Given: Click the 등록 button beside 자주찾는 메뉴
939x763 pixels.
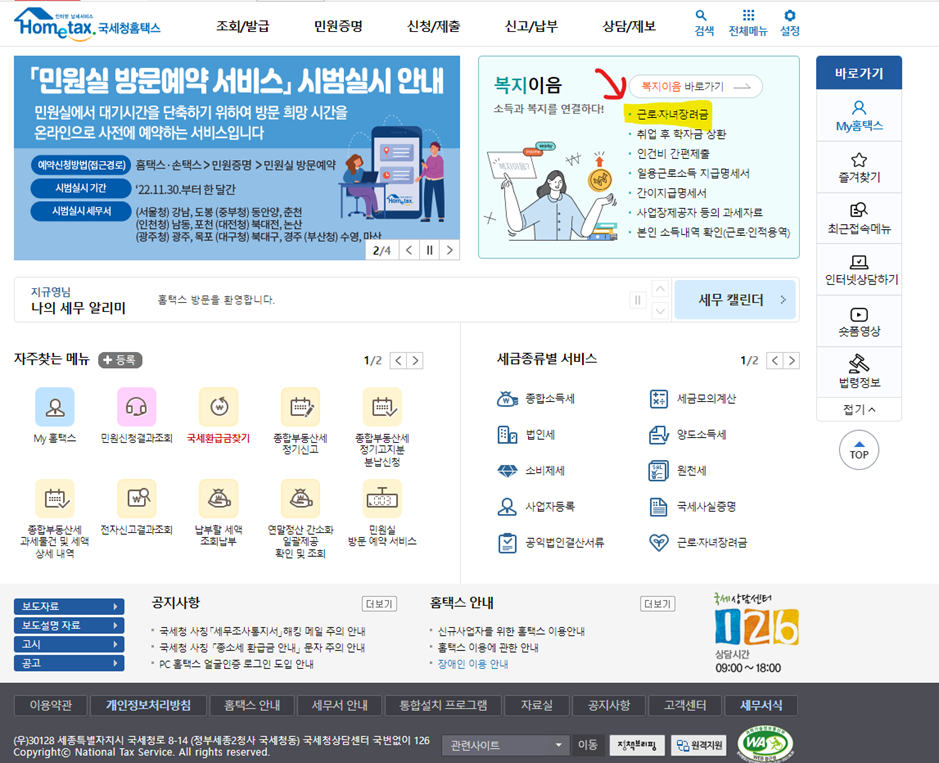Looking at the screenshot, I should pyautogui.click(x=120, y=360).
